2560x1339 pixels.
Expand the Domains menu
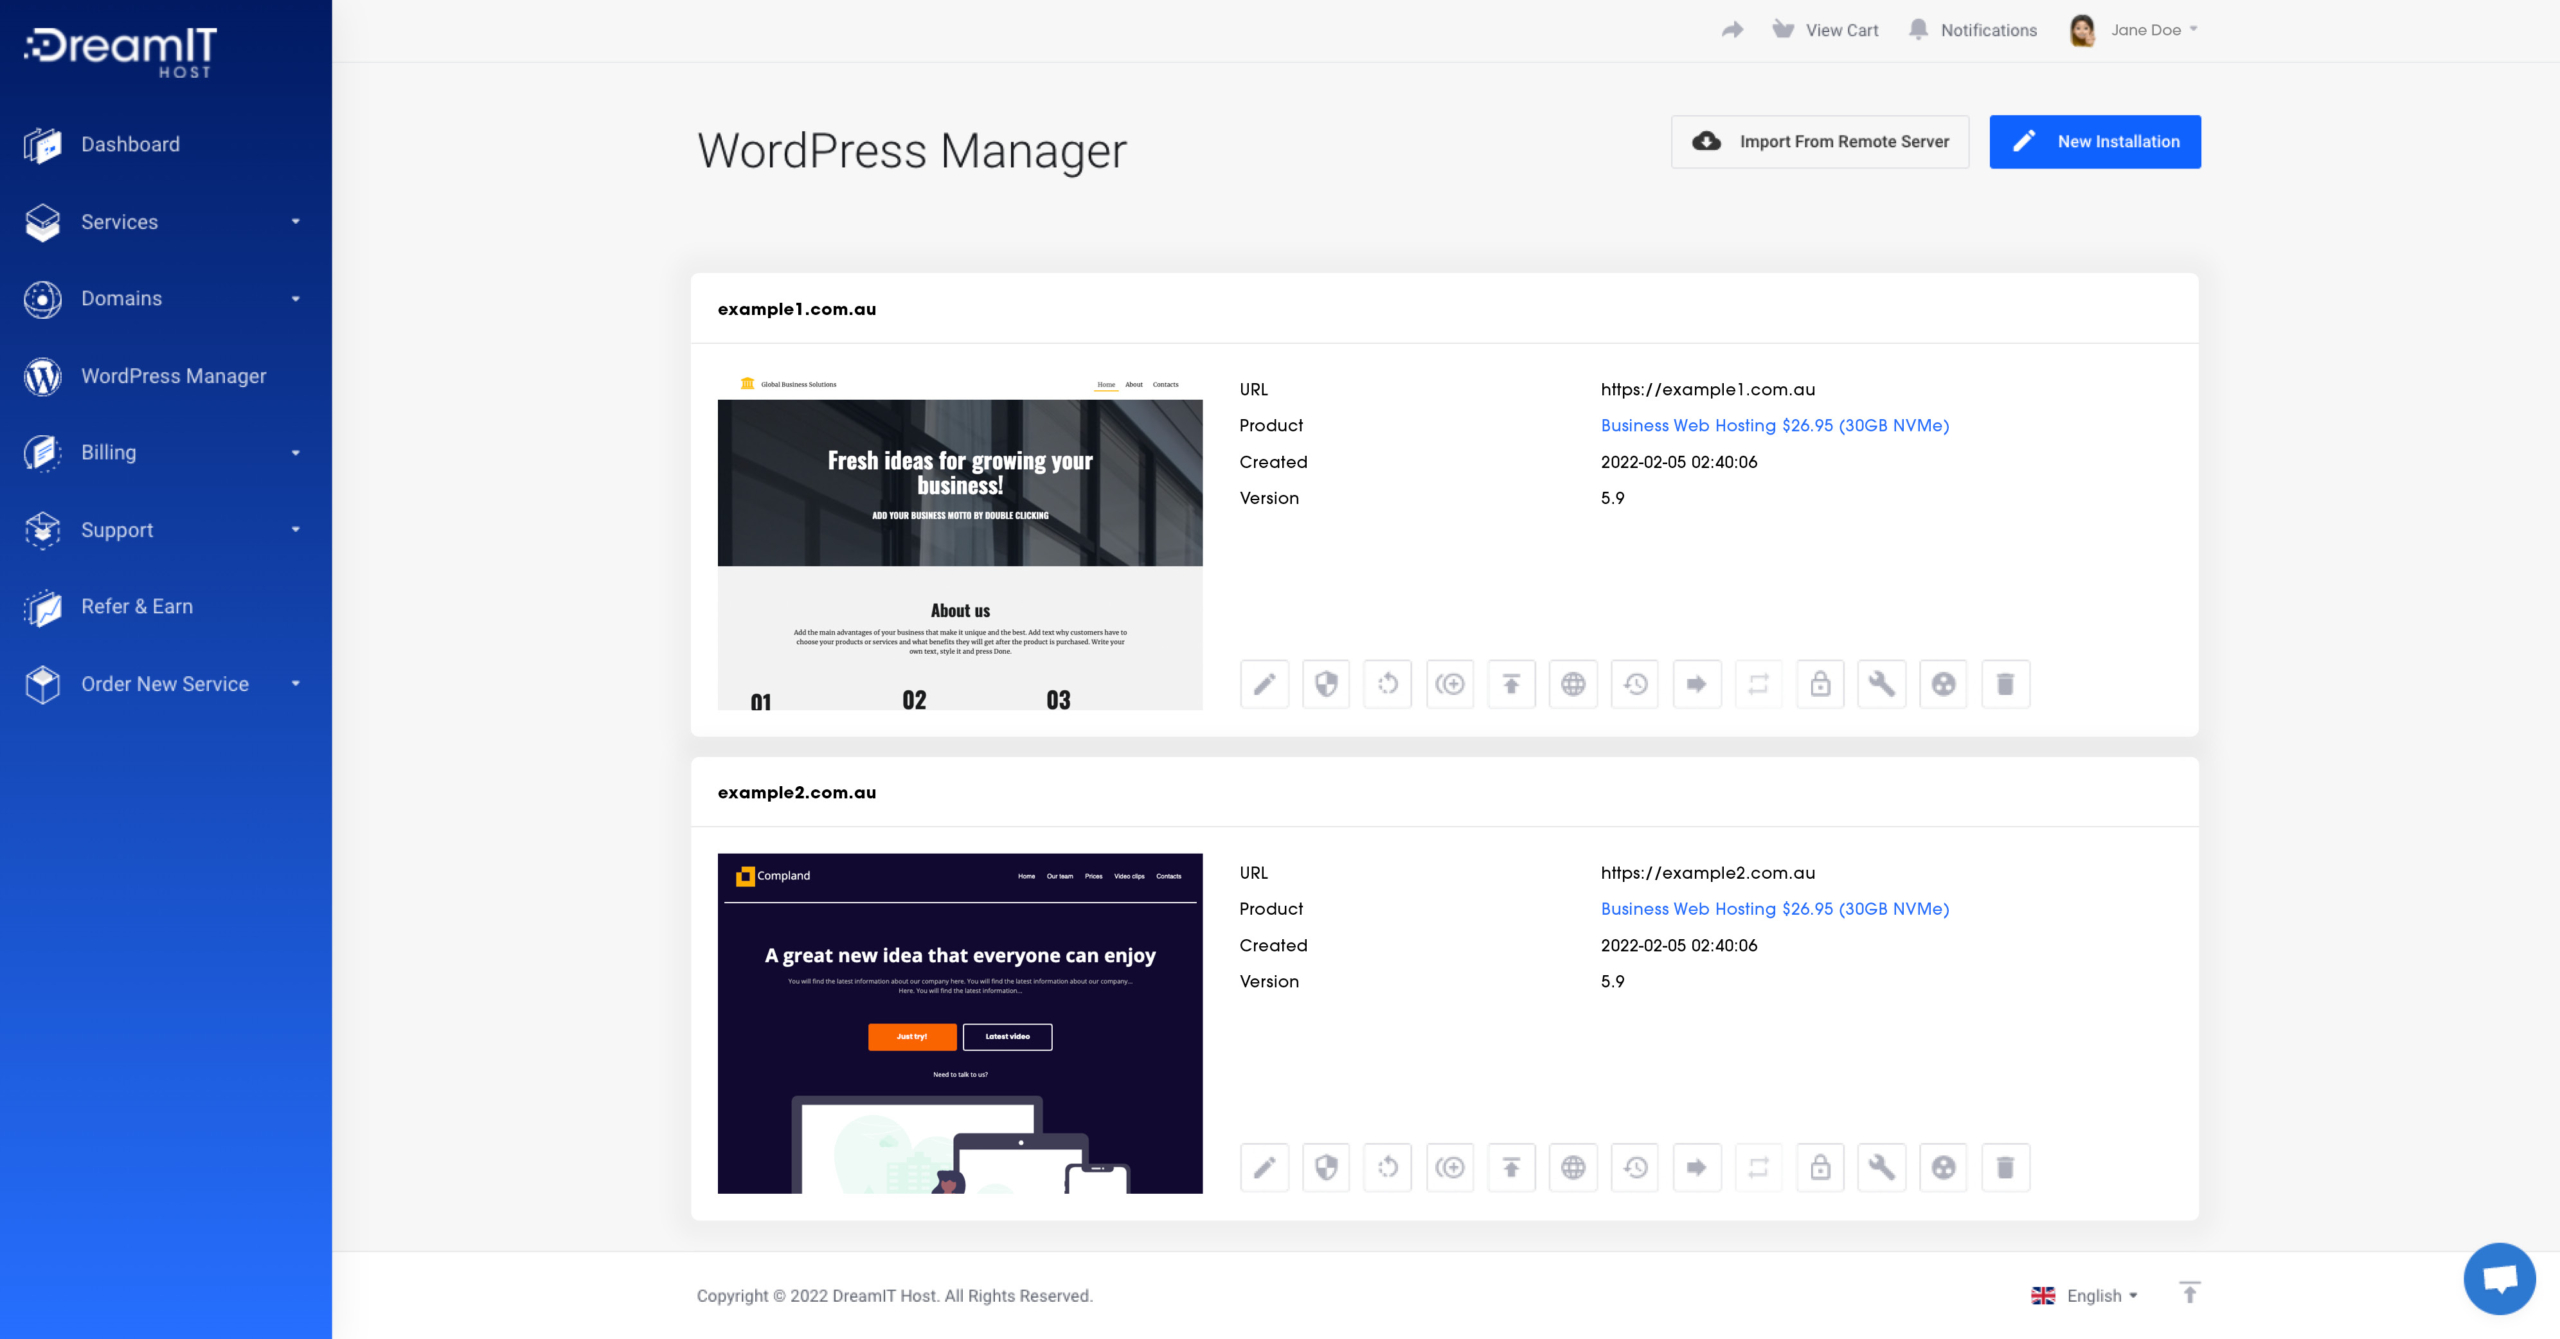[x=122, y=298]
